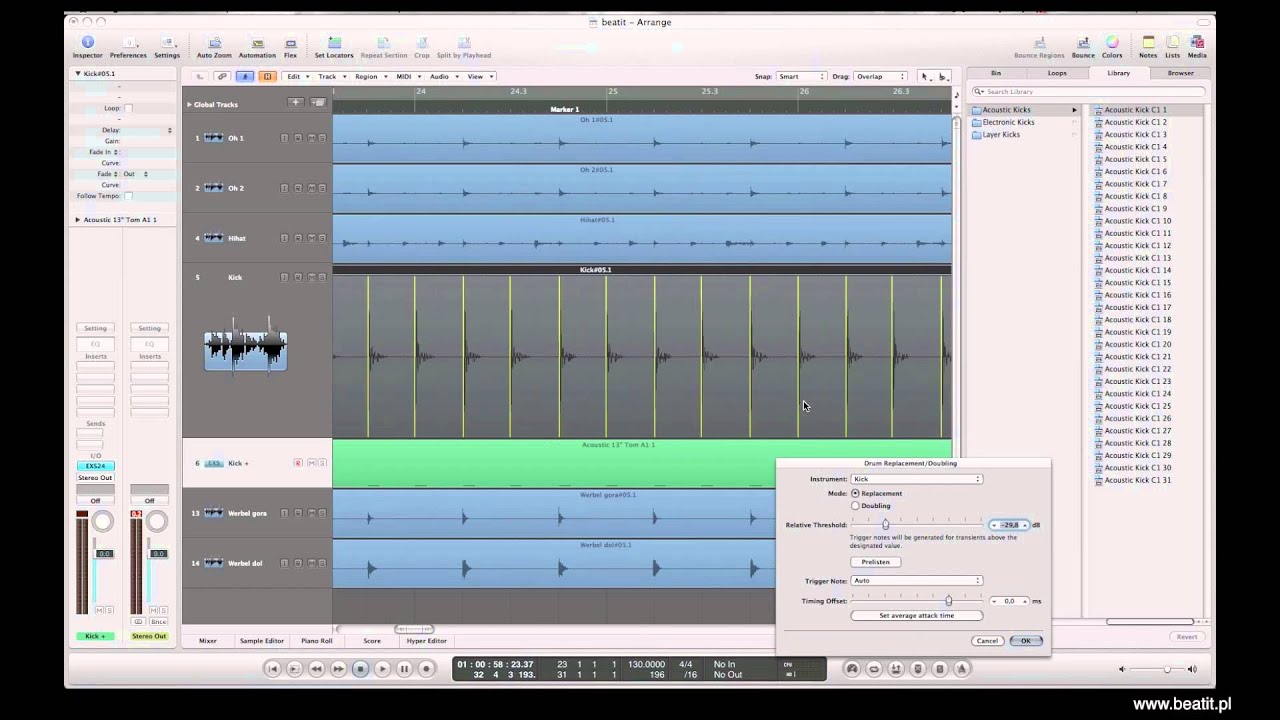This screenshot has height=720, width=1280.
Task: Pause playback in the transport
Action: pos(404,669)
